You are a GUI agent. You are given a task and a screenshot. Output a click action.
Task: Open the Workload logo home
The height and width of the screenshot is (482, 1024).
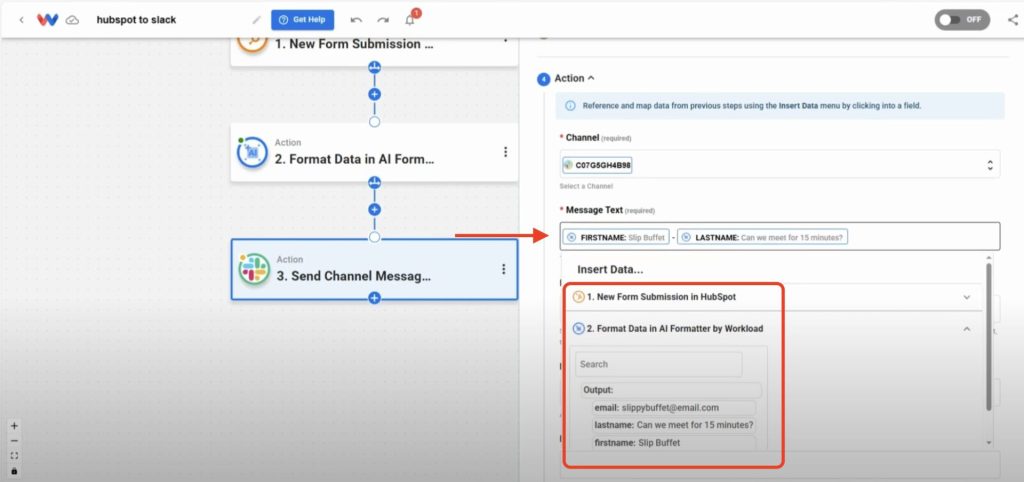click(x=47, y=20)
